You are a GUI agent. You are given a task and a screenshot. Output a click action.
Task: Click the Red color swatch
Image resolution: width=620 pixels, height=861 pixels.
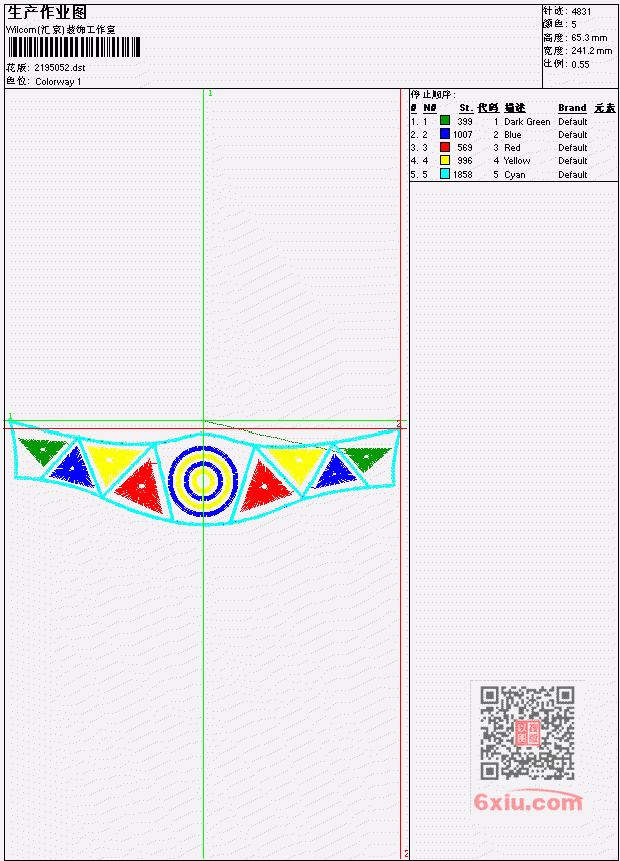445,147
